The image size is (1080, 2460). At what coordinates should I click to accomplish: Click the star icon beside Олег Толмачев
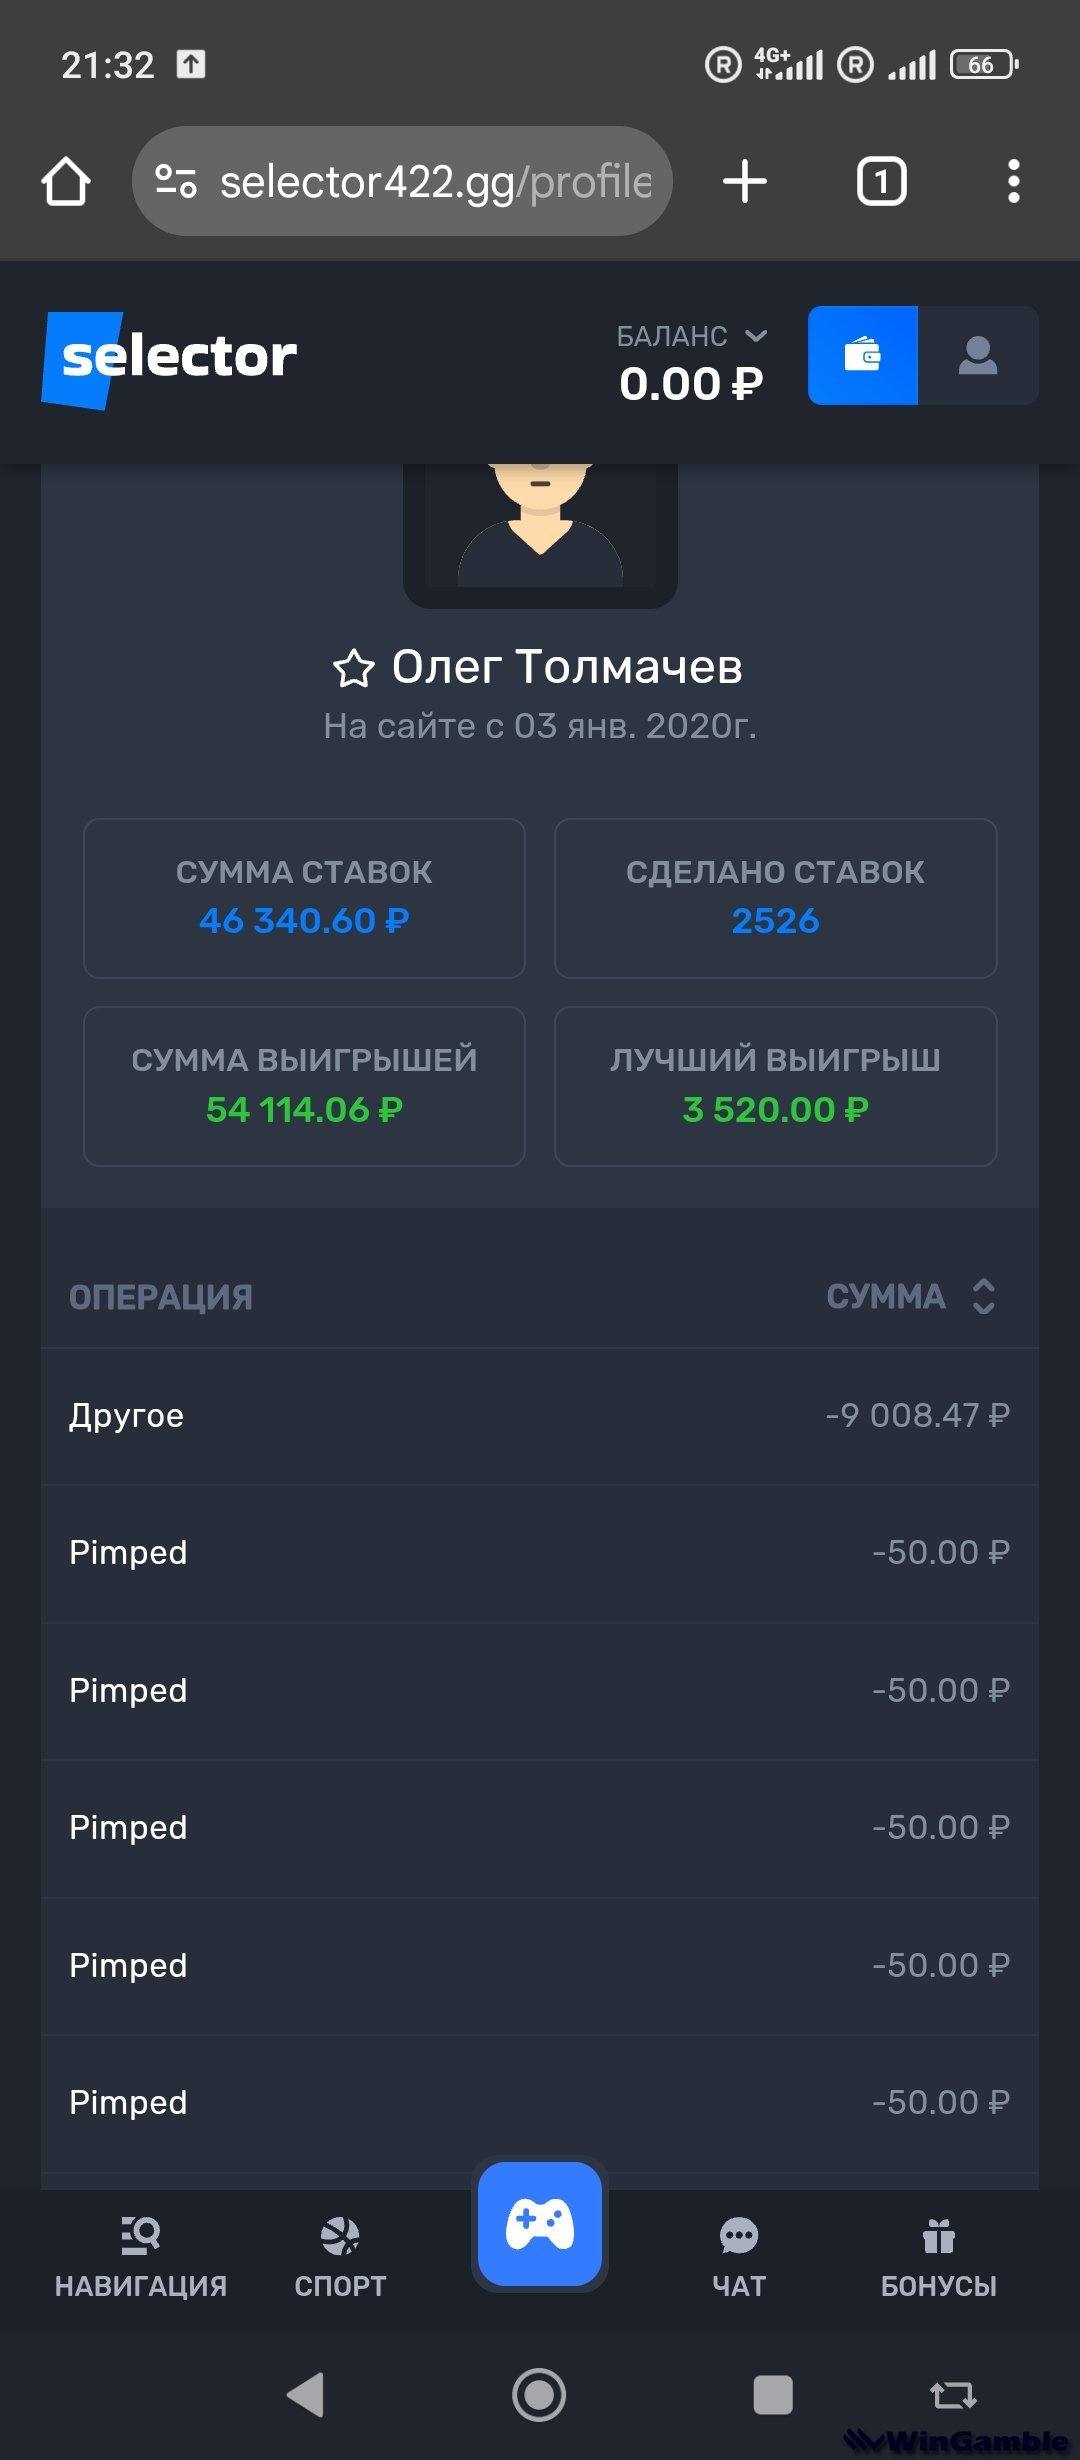pos(353,669)
